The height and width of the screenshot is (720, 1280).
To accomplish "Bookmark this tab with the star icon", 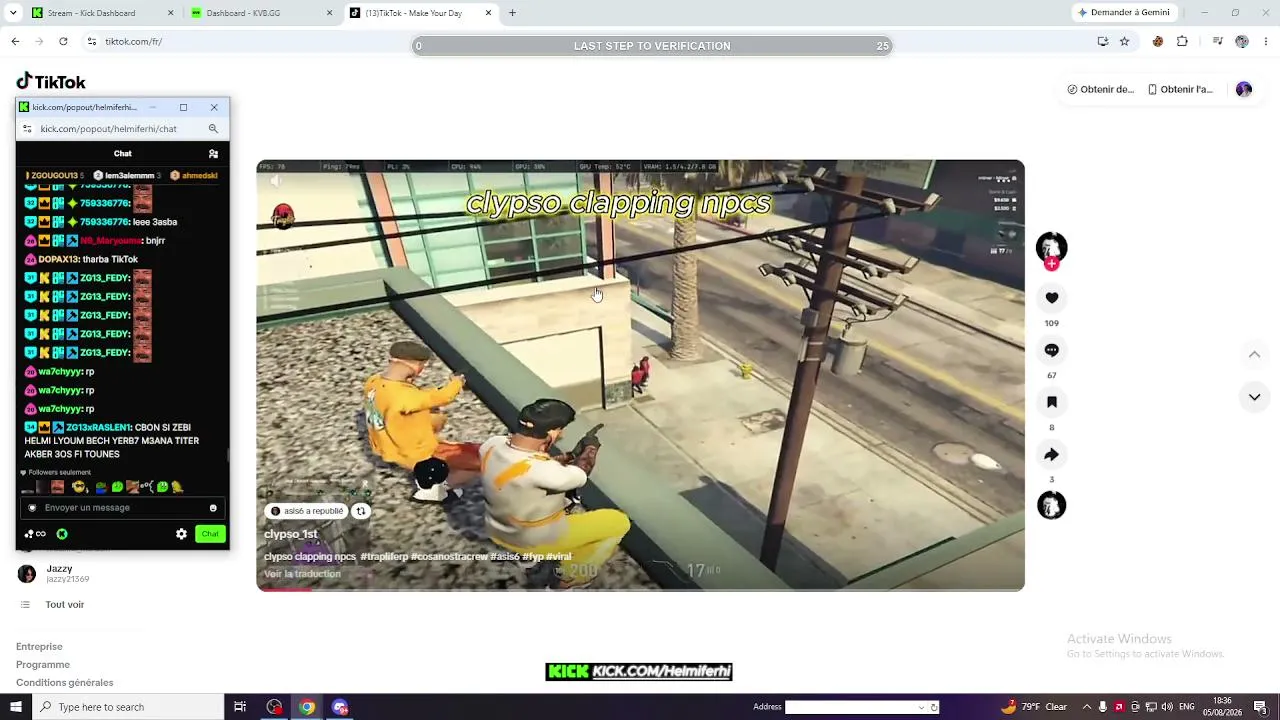I will click(x=1124, y=42).
